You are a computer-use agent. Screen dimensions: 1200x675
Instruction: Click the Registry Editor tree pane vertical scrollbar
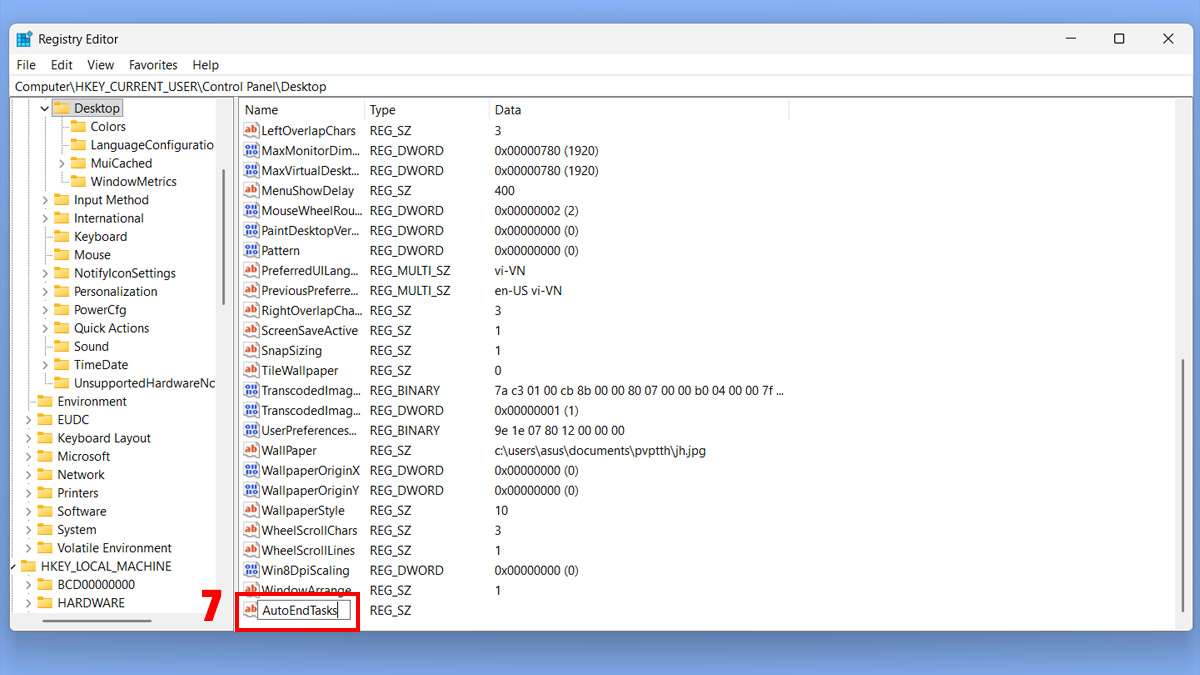pyautogui.click(x=223, y=236)
